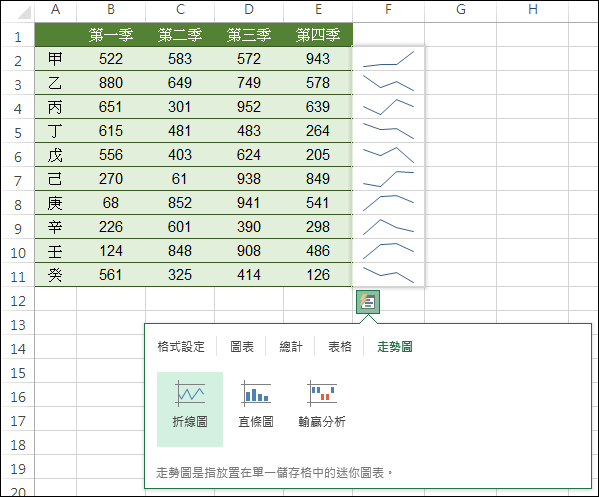Choose the 直條圖 column sparkline icon
The width and height of the screenshot is (599, 497).
point(256,393)
